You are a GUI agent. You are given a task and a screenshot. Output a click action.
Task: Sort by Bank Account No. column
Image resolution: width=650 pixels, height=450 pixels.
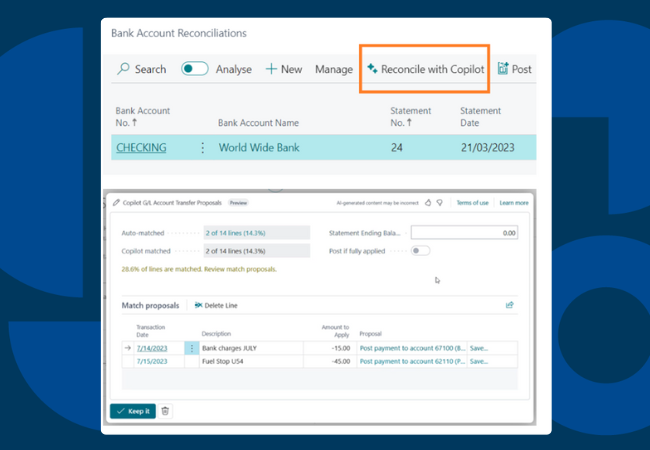pyautogui.click(x=143, y=116)
